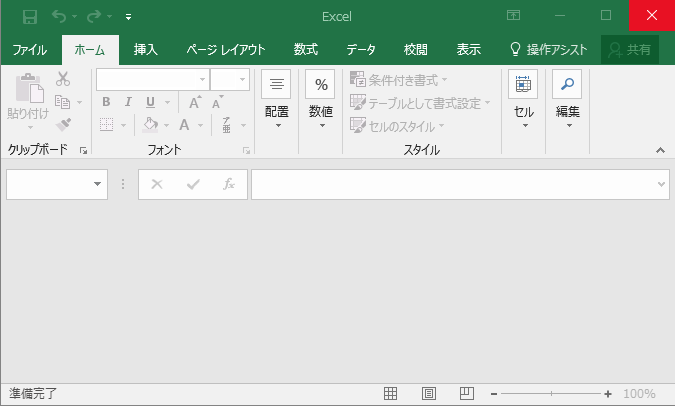The height and width of the screenshot is (406, 675).
Task: Click the Cut scissors icon
Action: coord(63,79)
